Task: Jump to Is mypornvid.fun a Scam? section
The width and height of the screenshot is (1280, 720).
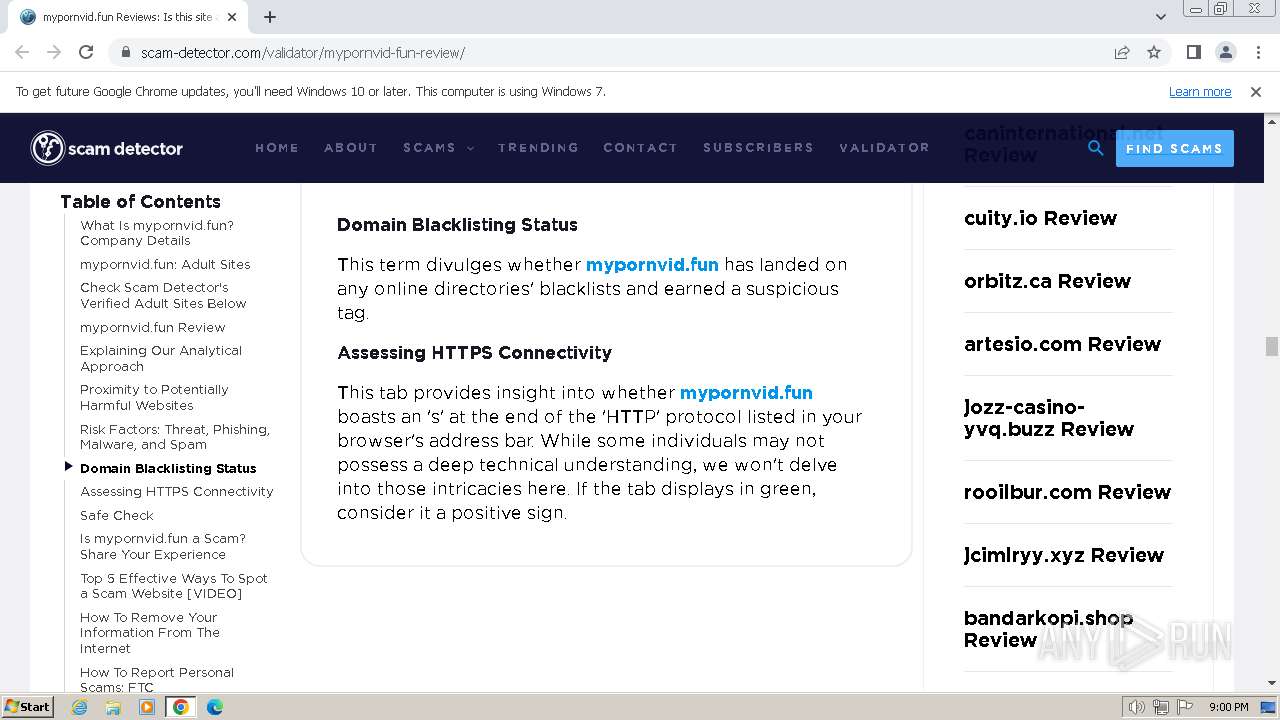Action: pos(163,547)
